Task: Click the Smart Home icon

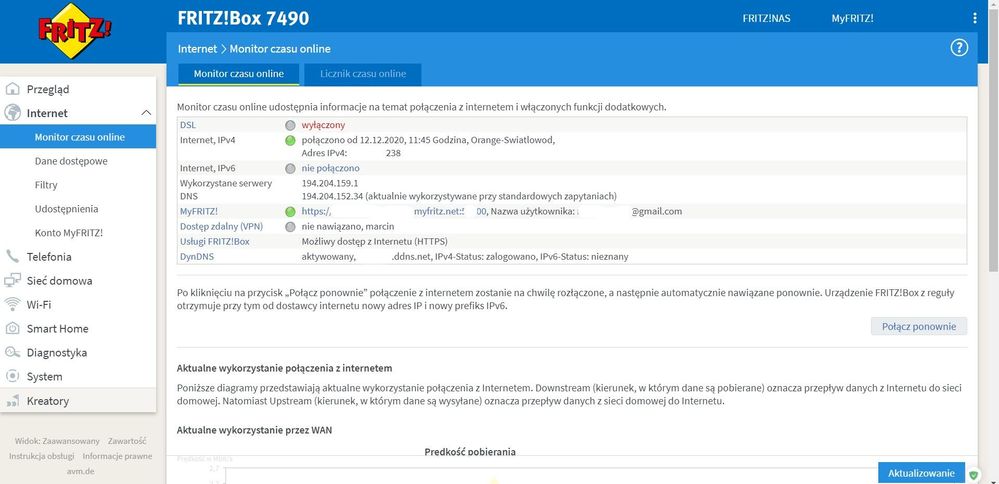Action: (x=13, y=329)
